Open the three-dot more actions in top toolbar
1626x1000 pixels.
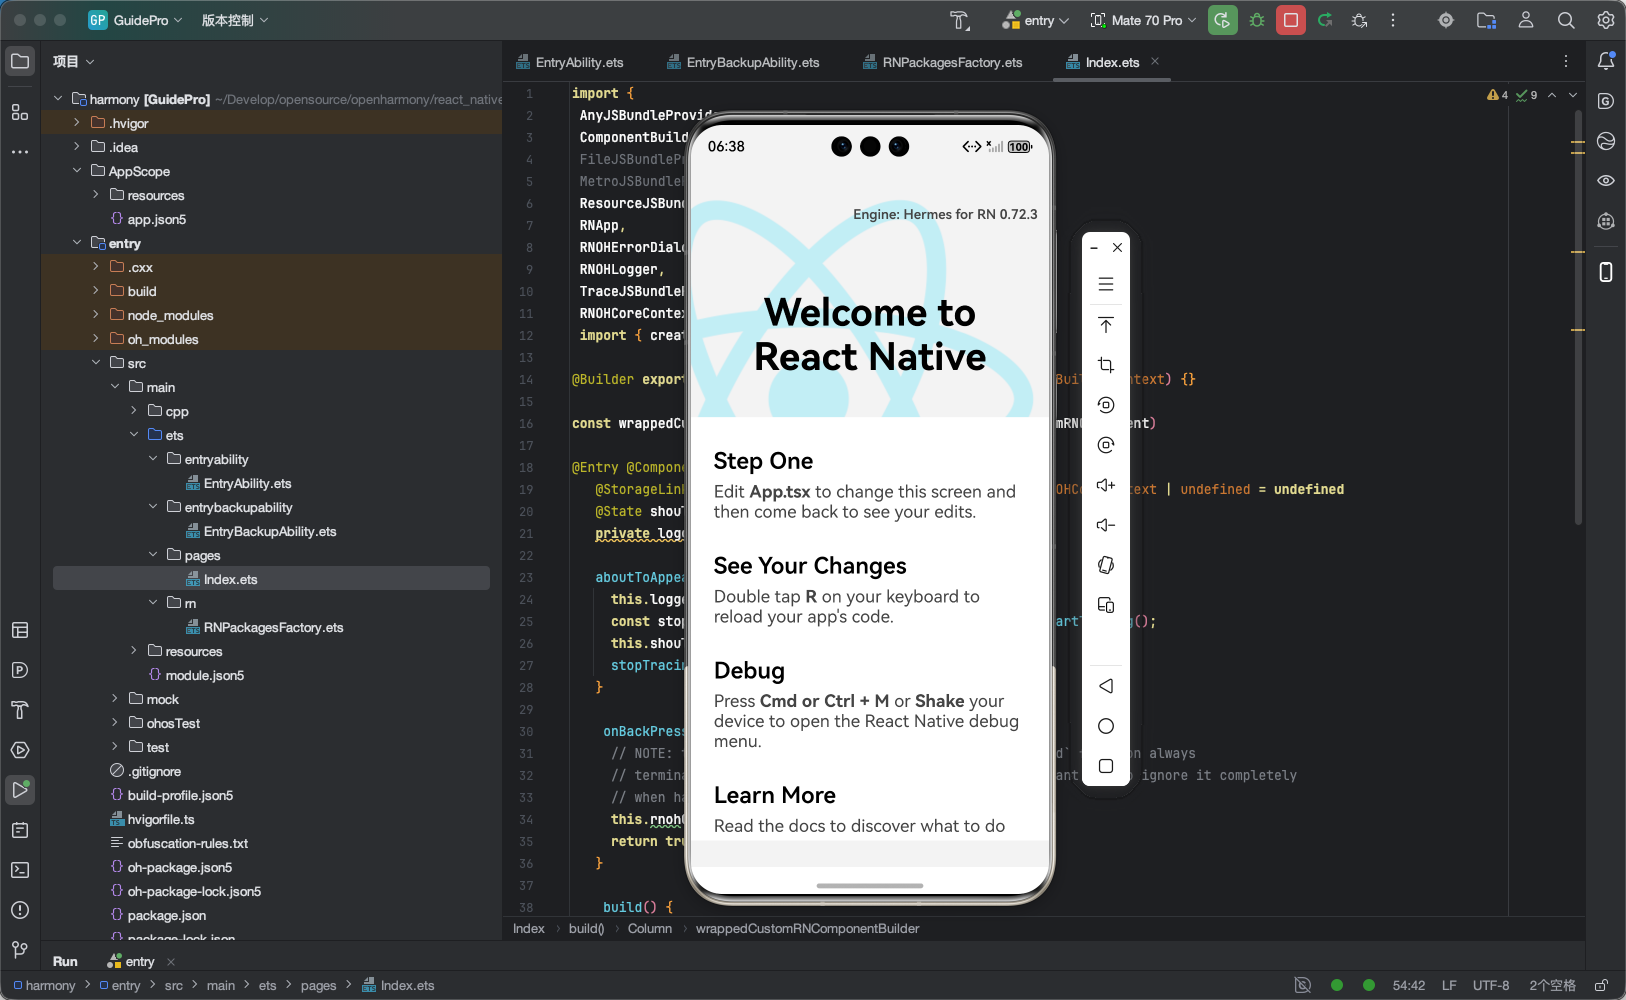click(x=1392, y=20)
